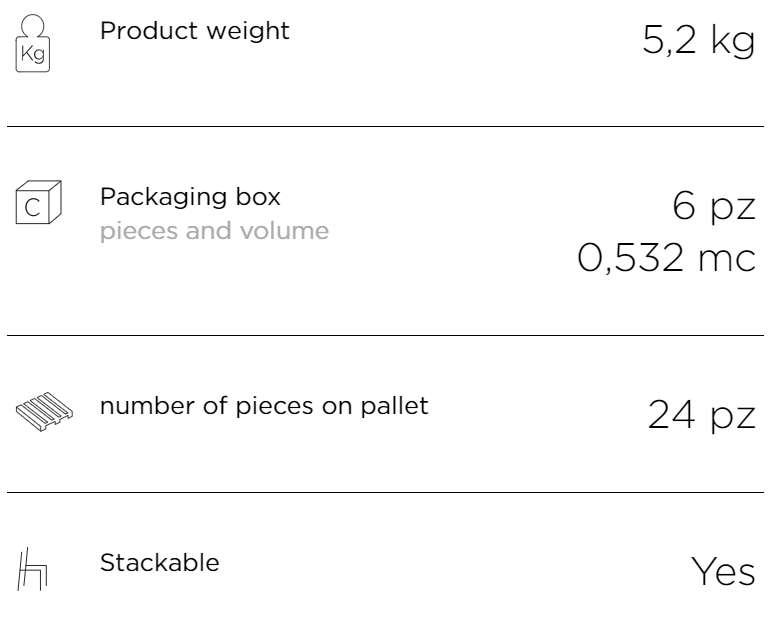Click number of pieces on pallet label
The height and width of the screenshot is (629, 768).
pos(264,407)
